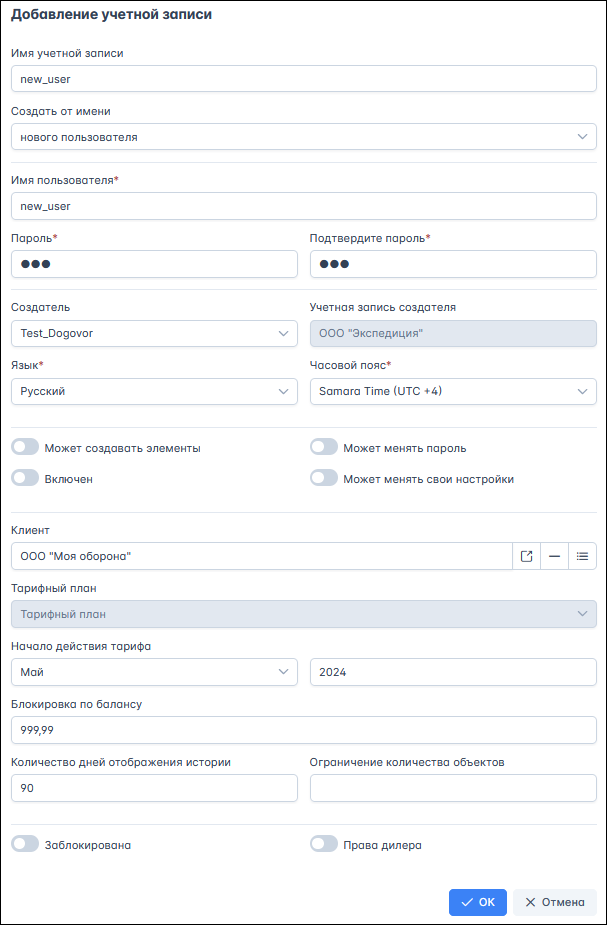Click the OK button
The height and width of the screenshot is (925, 607).
pos(478,902)
